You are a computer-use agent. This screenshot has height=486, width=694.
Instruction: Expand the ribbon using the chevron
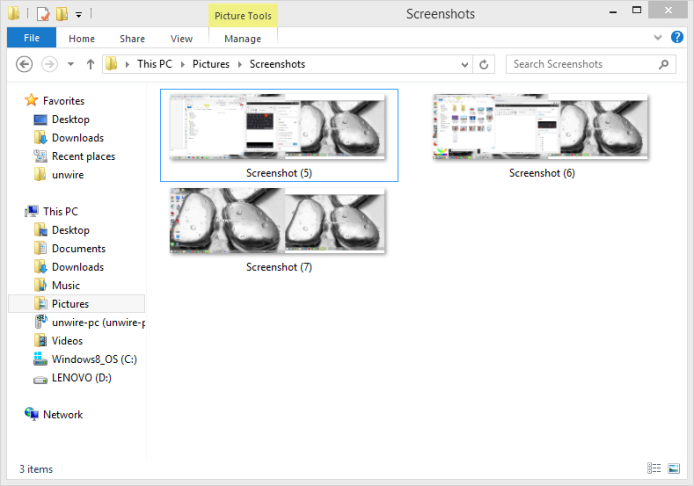[659, 38]
